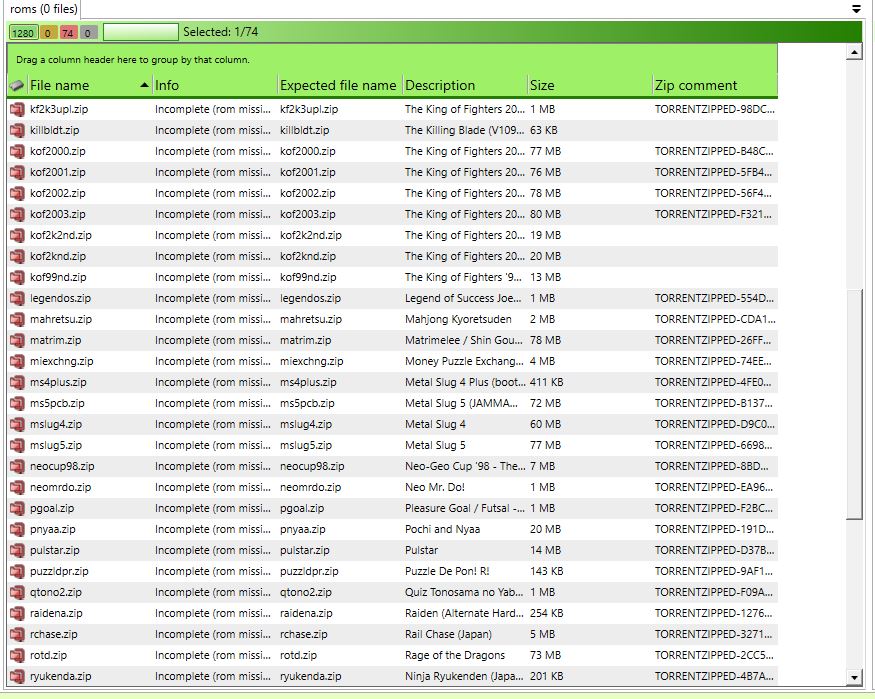Click the icon next to kof2k2nd.zip
The width and height of the screenshot is (875, 699).
tap(17, 235)
